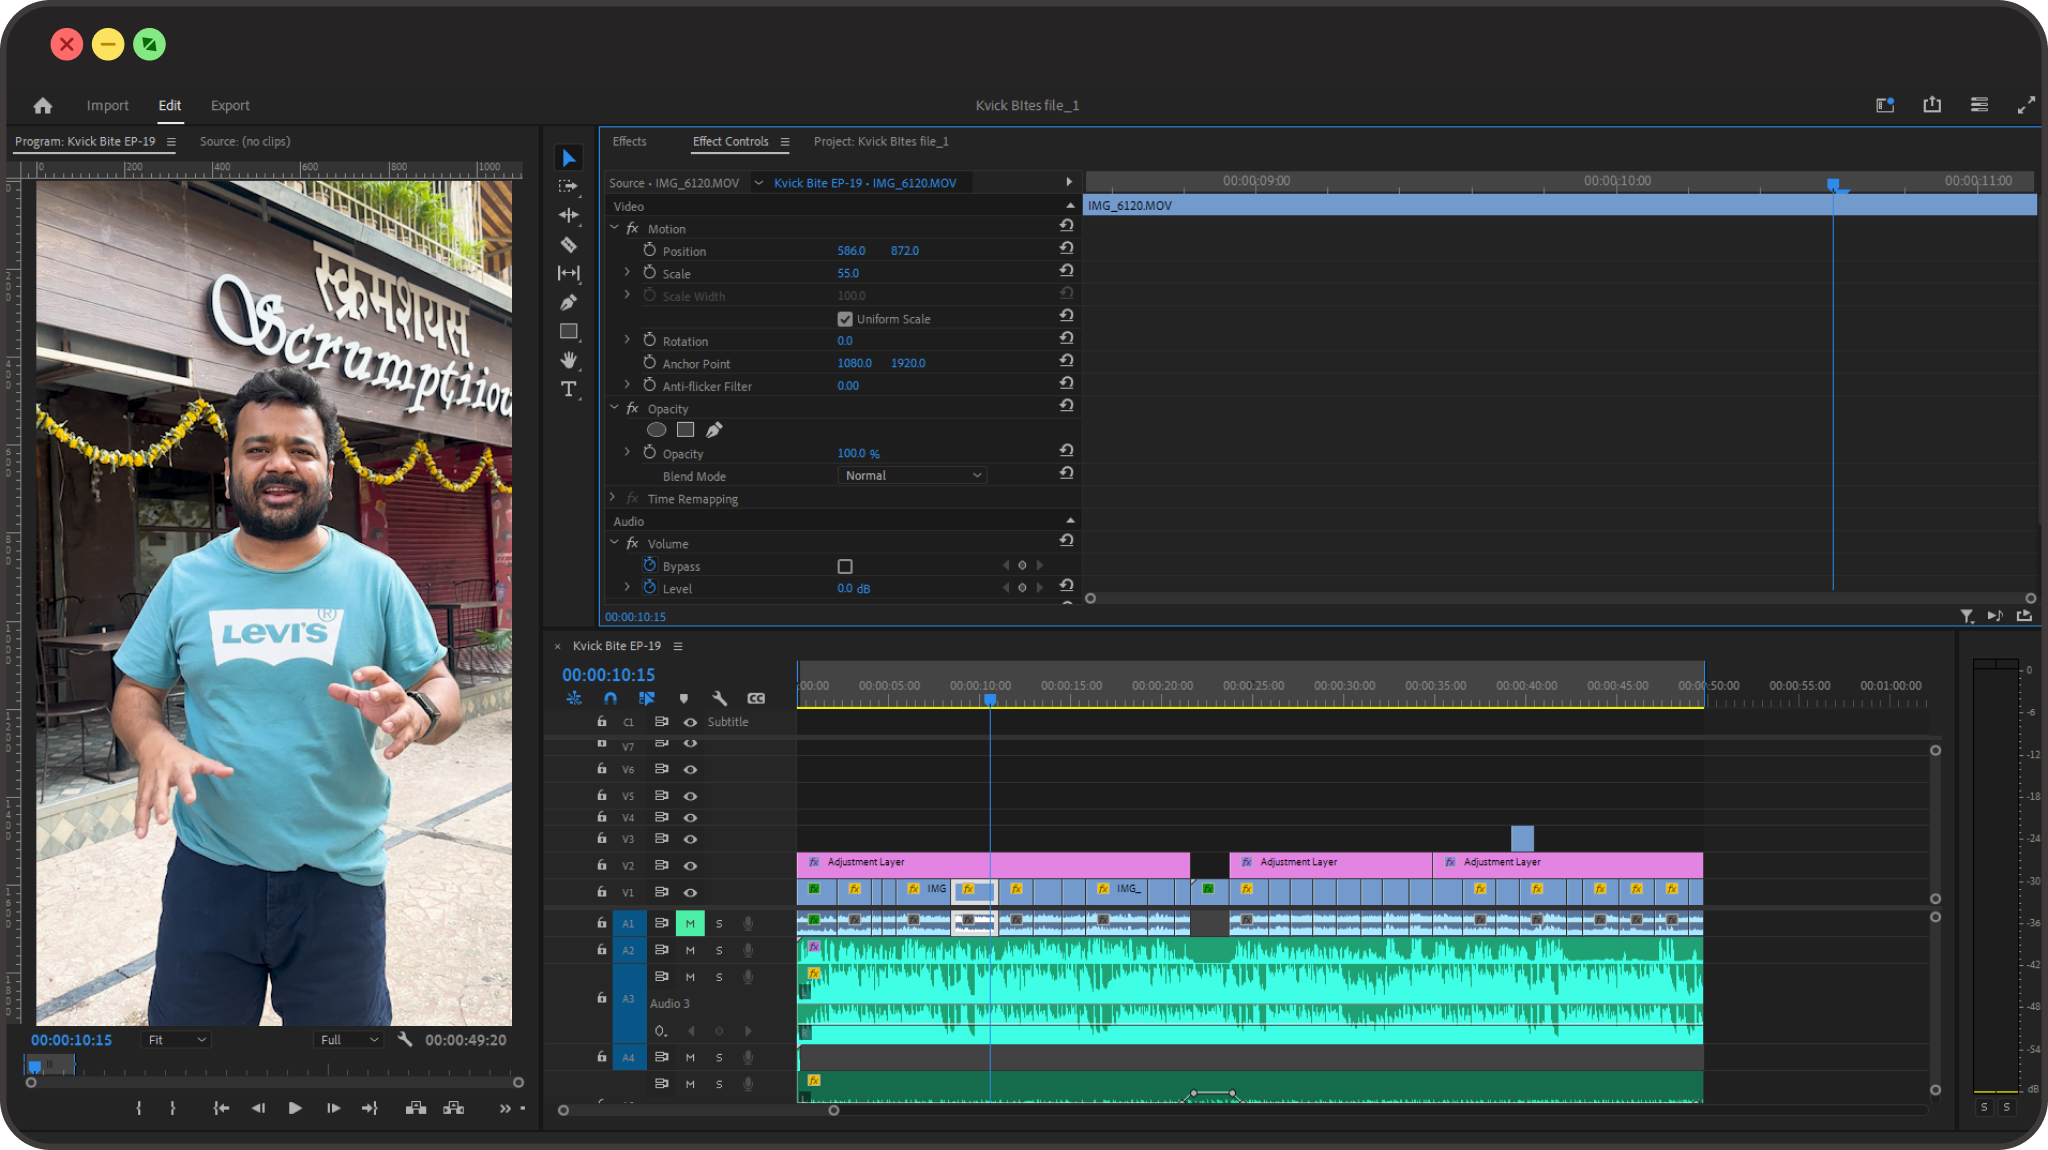Viewport: 2048px width, 1150px height.
Task: Select the Type tool
Action: (x=568, y=389)
